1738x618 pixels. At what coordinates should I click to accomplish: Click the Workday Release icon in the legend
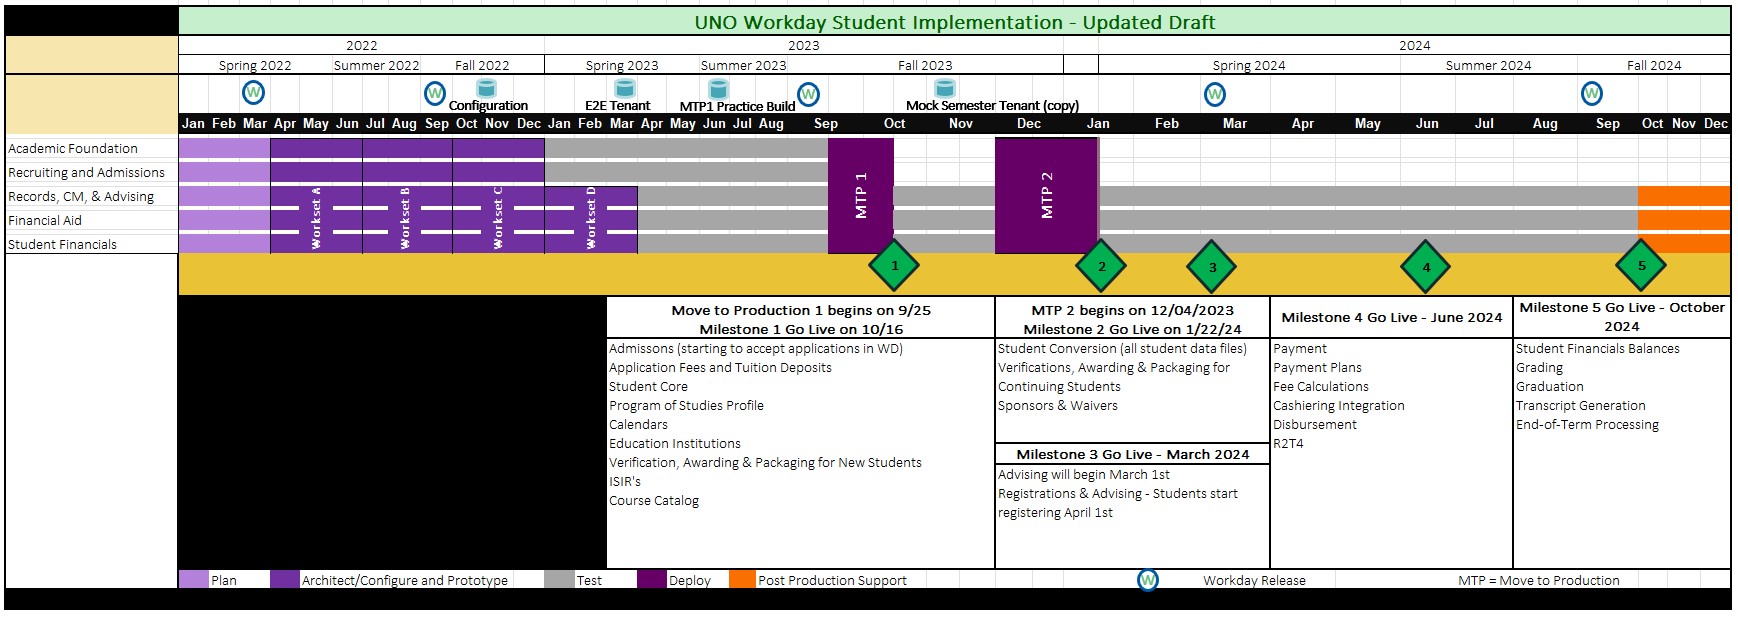pos(1148,580)
